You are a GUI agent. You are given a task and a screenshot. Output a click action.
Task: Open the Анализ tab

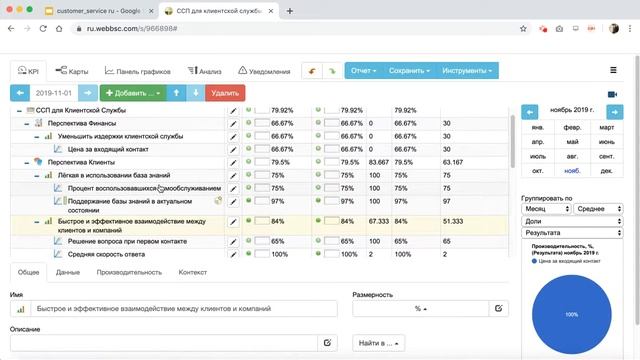pyautogui.click(x=204, y=71)
